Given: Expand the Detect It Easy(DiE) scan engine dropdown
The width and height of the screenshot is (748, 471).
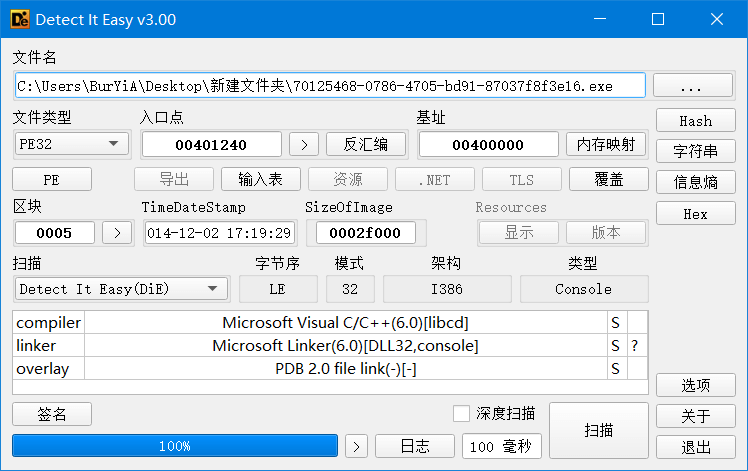Looking at the screenshot, I should click(121, 289).
